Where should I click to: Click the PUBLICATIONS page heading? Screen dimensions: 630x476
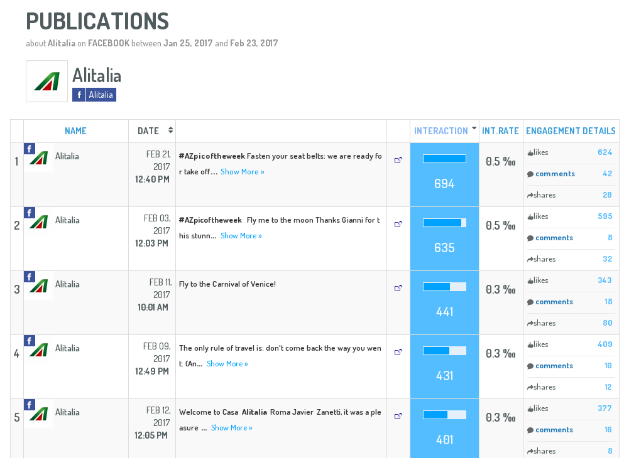(x=97, y=21)
